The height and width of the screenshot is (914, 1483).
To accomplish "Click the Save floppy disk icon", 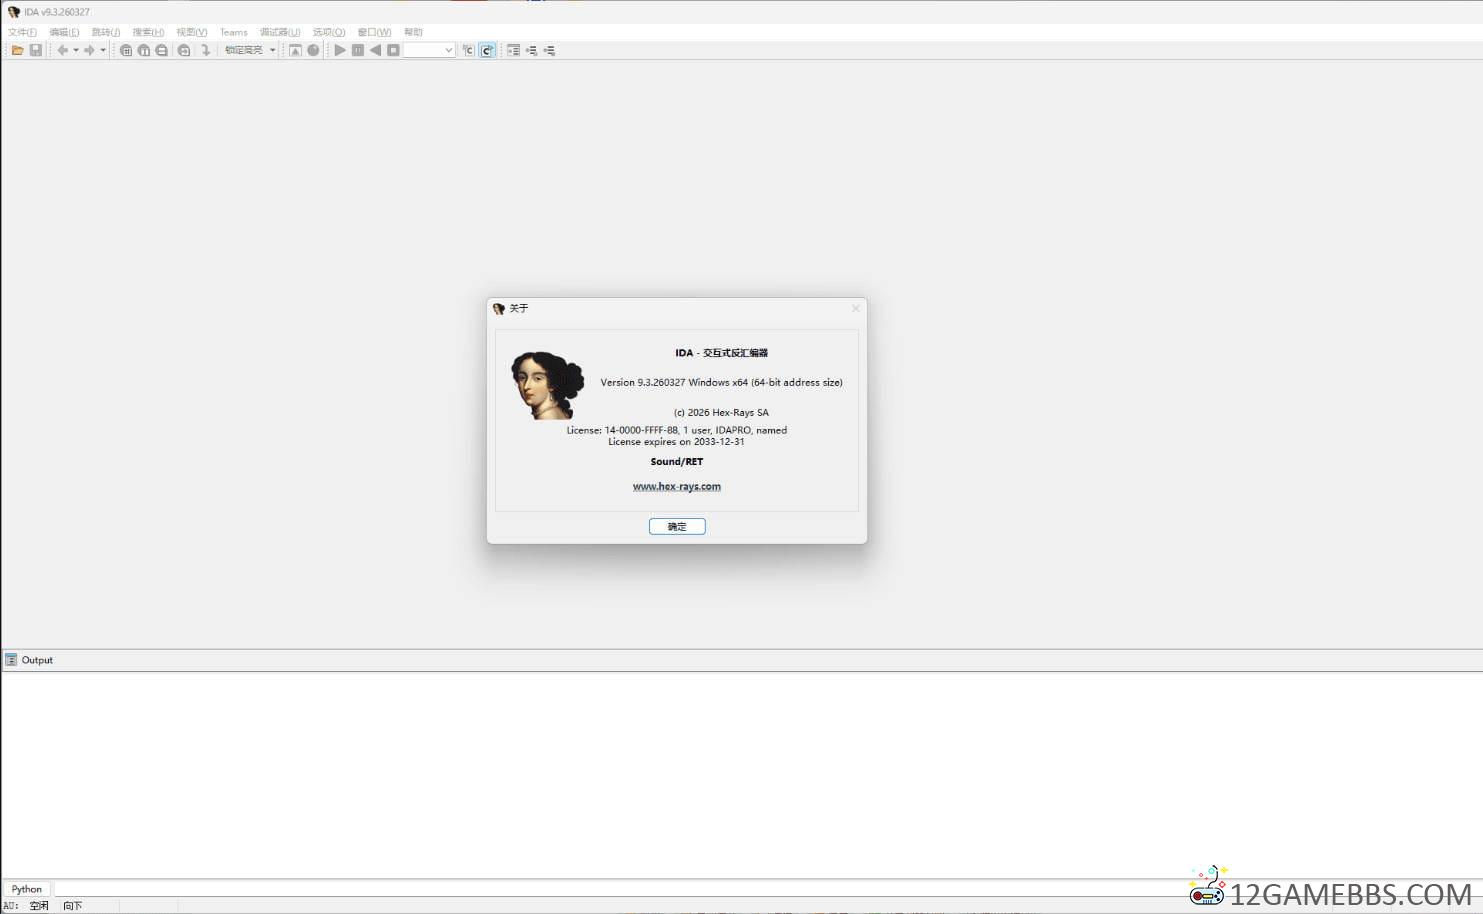I will pyautogui.click(x=36, y=50).
